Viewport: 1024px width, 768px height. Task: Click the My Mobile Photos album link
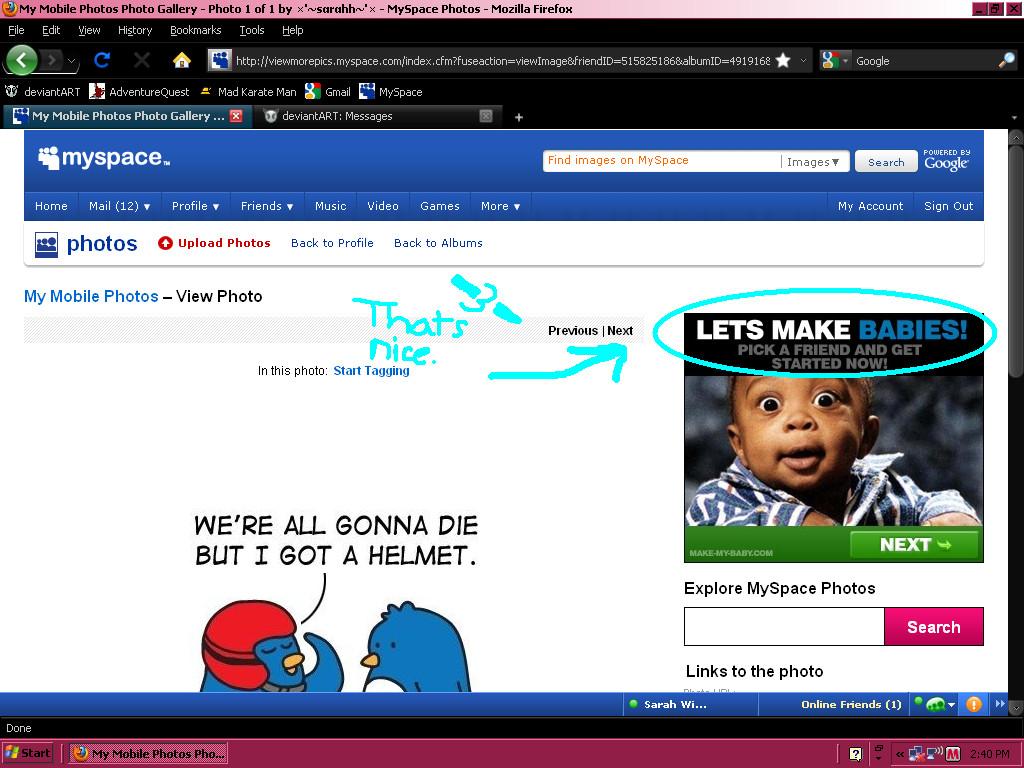[91, 296]
